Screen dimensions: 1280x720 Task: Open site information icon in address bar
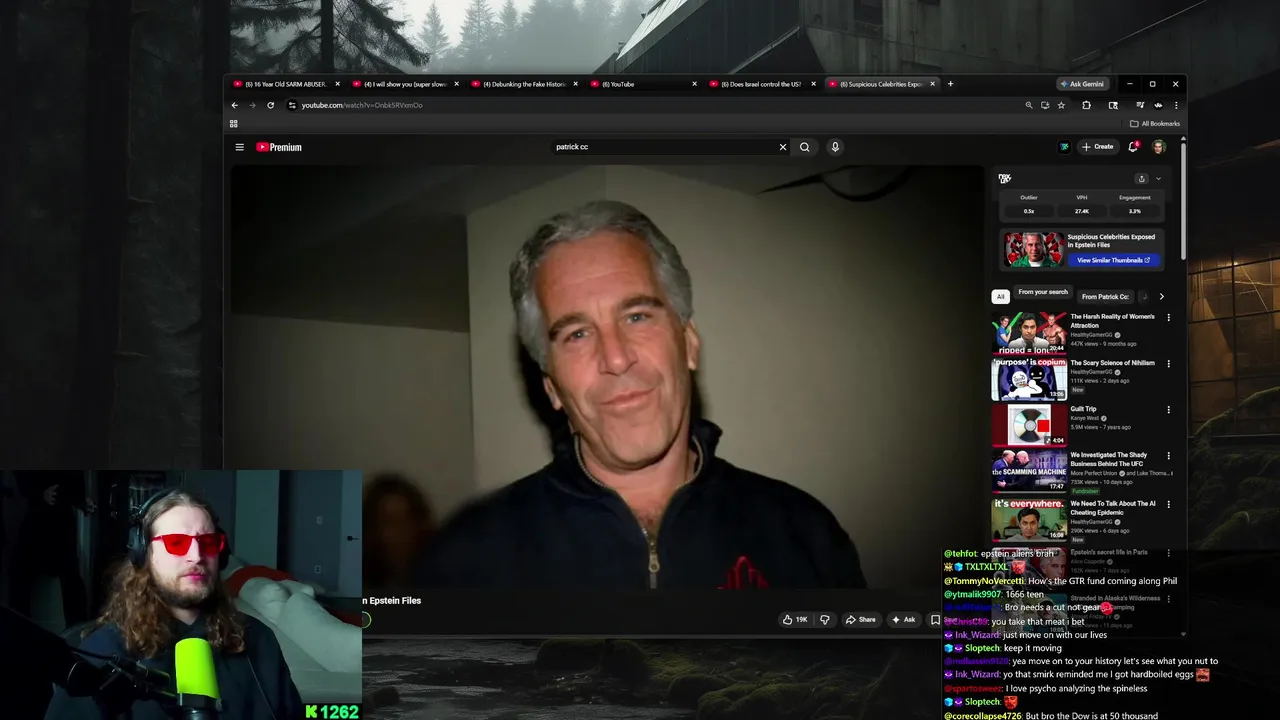pyautogui.click(x=292, y=105)
